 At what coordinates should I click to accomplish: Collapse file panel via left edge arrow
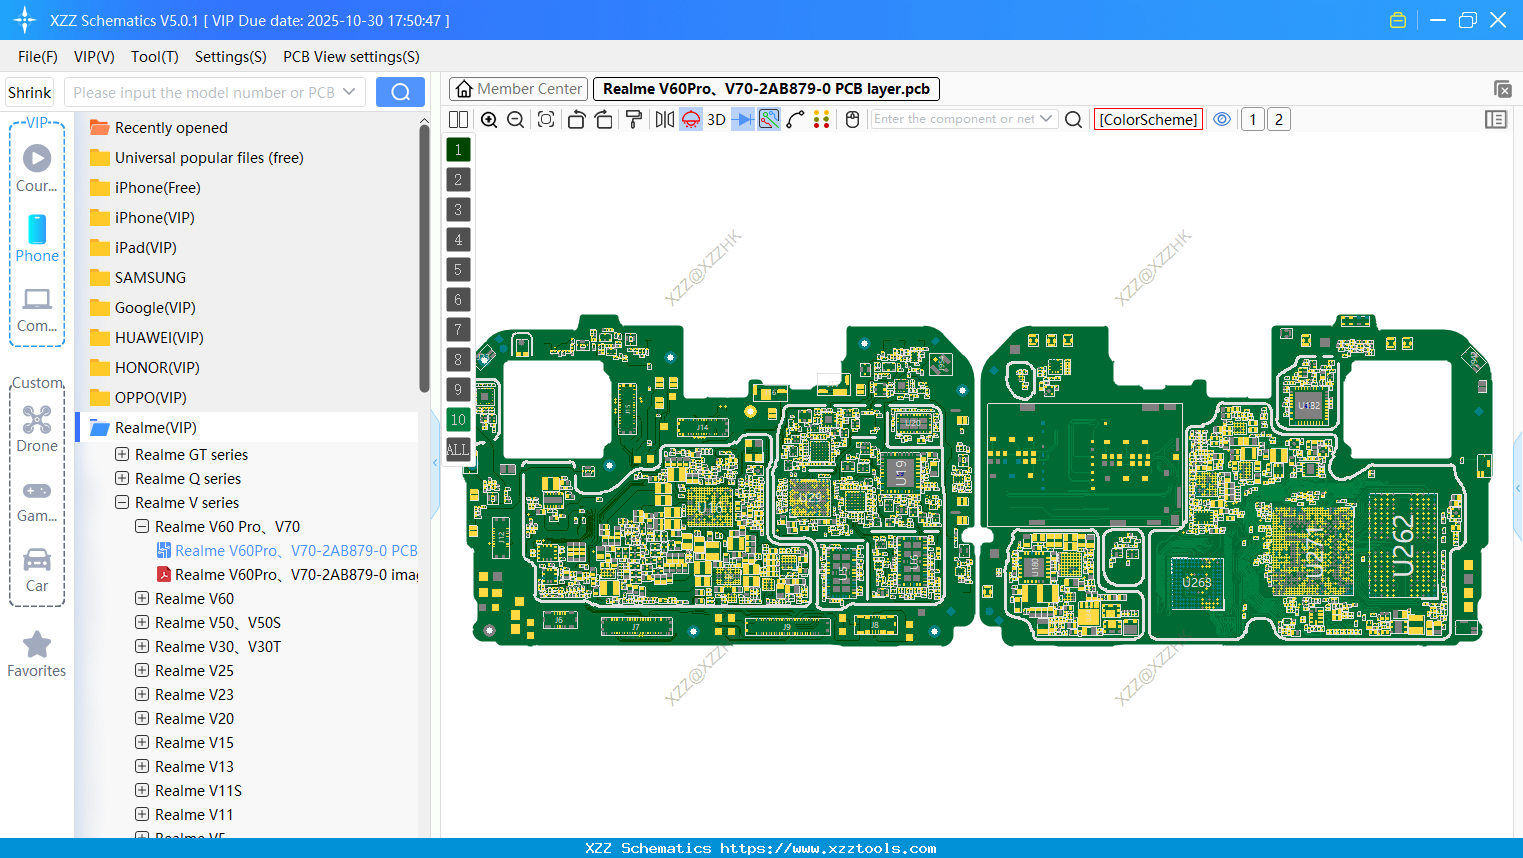click(x=435, y=462)
